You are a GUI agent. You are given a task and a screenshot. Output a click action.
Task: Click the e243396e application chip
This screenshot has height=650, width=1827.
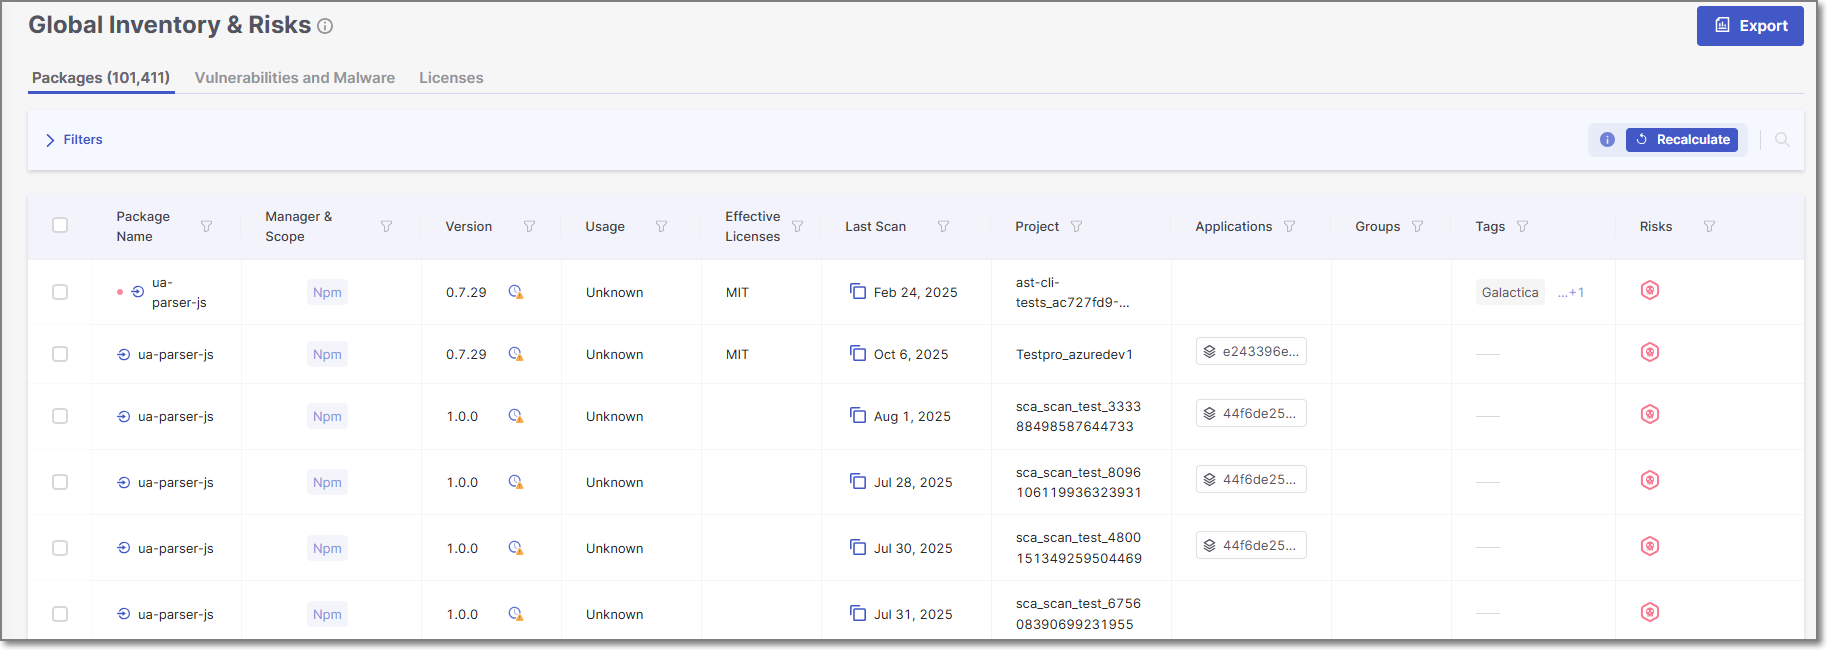point(1251,352)
